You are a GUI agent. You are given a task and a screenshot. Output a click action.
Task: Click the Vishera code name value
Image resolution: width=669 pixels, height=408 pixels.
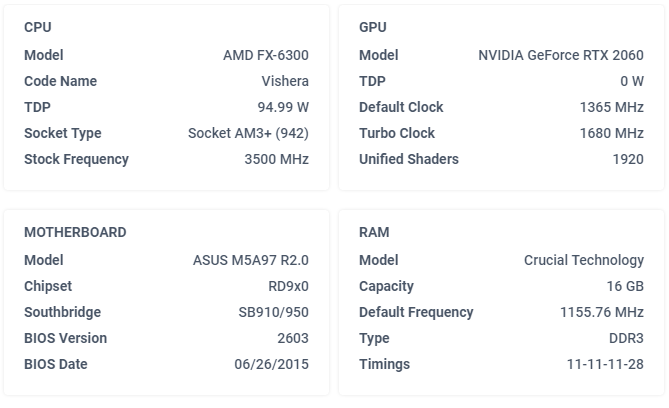(285, 81)
